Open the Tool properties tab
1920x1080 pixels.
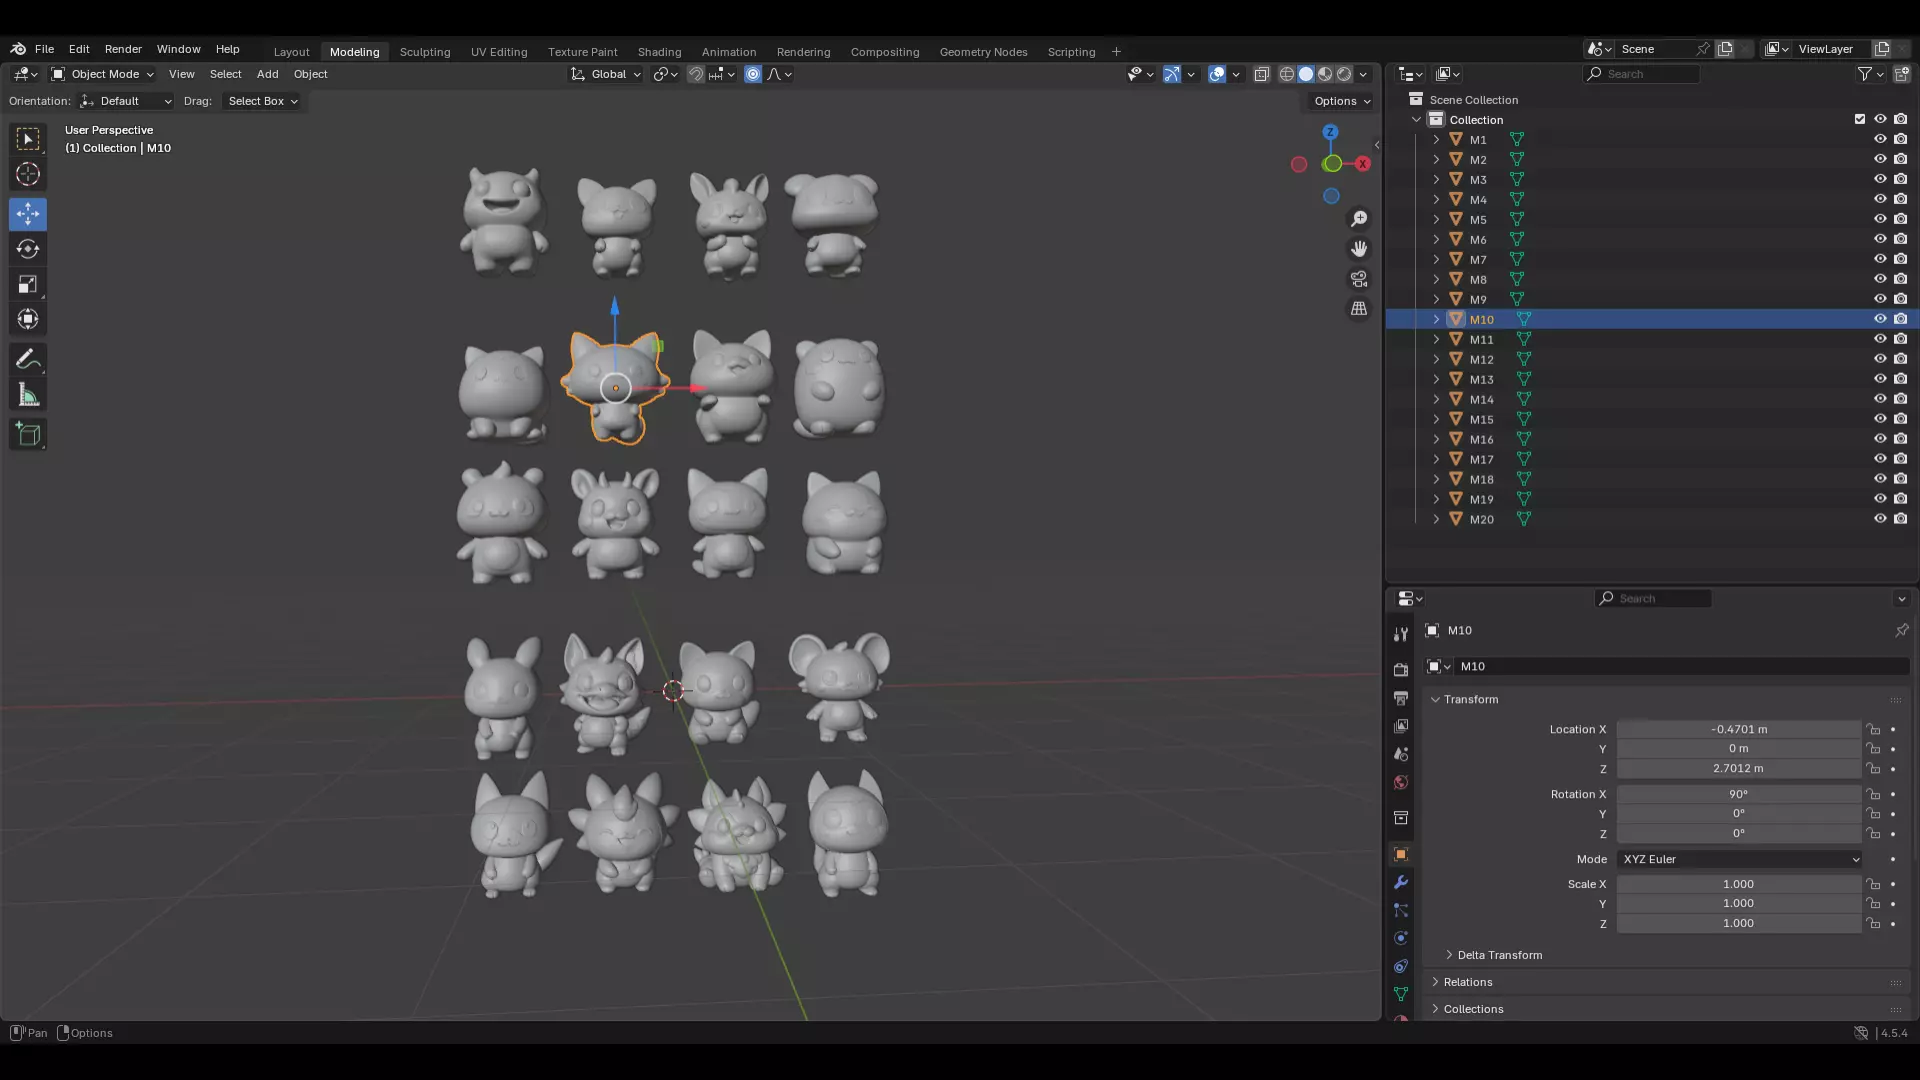point(1401,634)
